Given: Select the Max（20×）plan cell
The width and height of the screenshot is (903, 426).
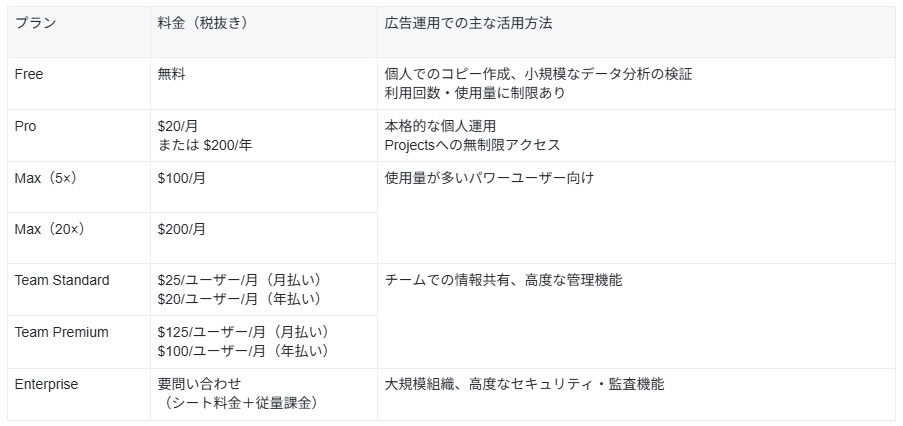Looking at the screenshot, I should 79,238.
